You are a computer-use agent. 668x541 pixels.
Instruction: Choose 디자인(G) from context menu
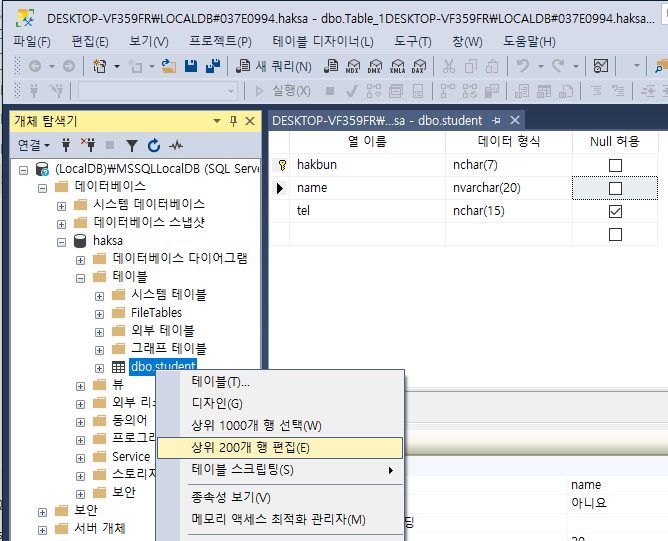(280, 403)
